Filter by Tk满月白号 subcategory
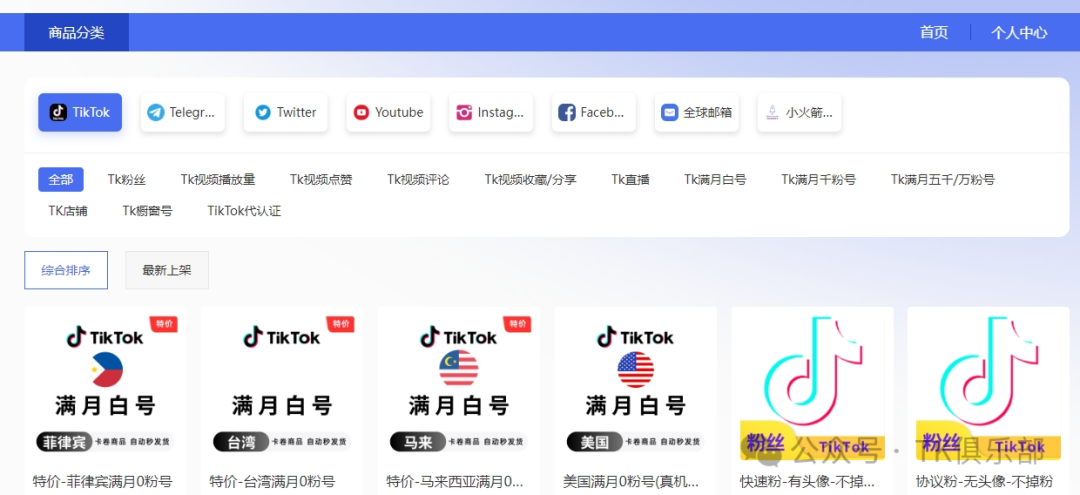The width and height of the screenshot is (1080, 495). (x=715, y=180)
